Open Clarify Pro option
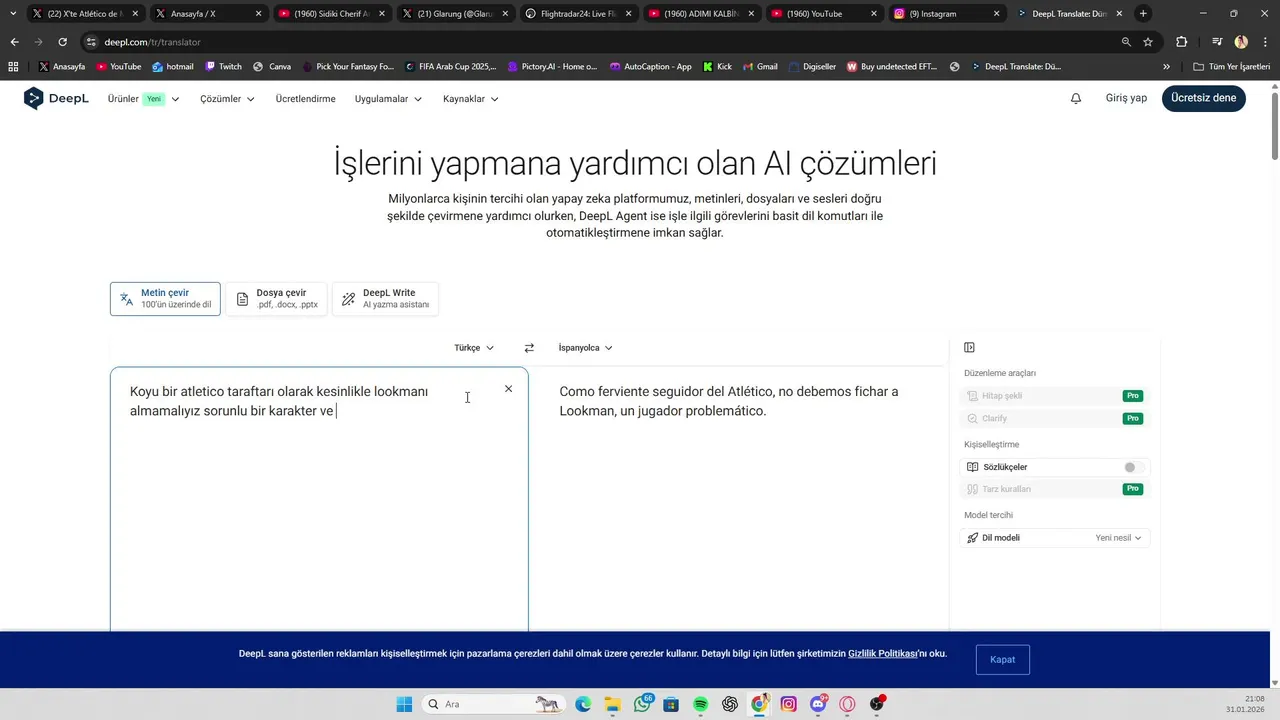1280x720 pixels. tap(1054, 418)
